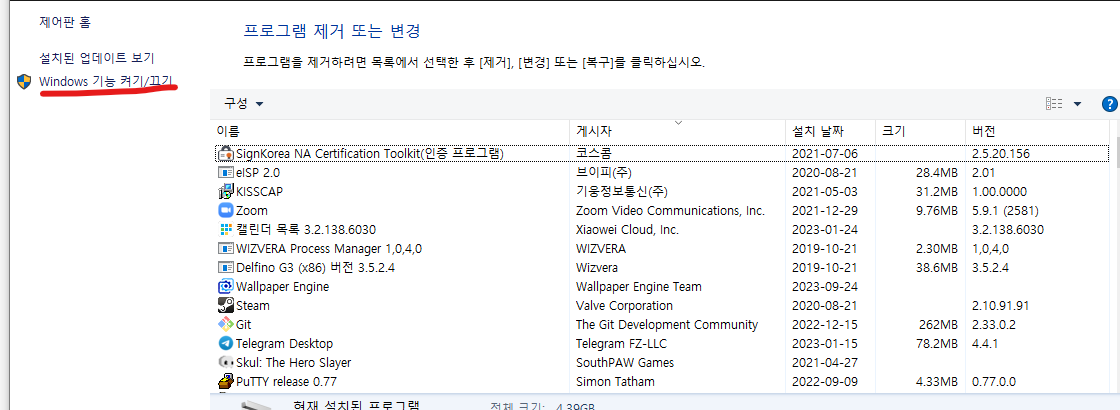Click publisher Valve Corporation
Image resolution: width=1120 pixels, height=410 pixels.
click(624, 306)
